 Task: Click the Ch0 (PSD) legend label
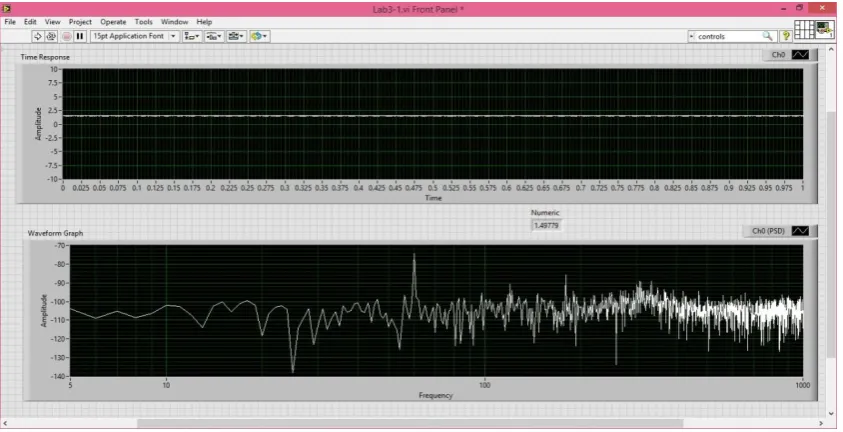(768, 231)
